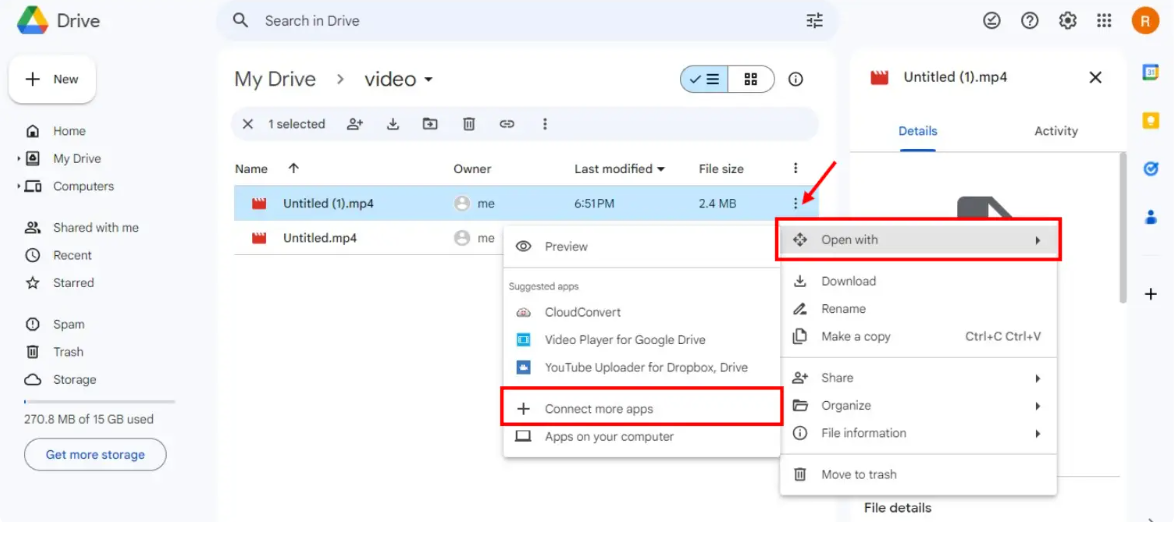Select Video Player for Google Drive
Viewport: 1174px width, 544px height.
(642, 340)
